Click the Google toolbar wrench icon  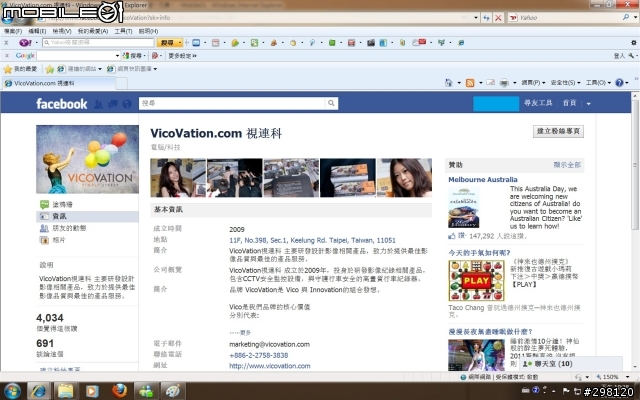pos(631,56)
